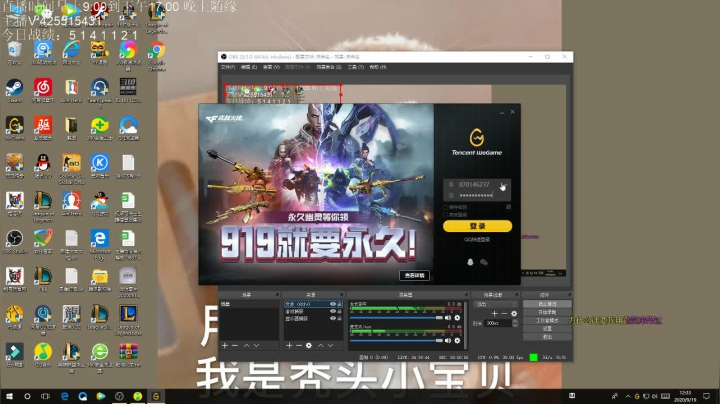Viewport: 720px width, 404px height.
Task: Toggle lock on the second OBS source
Action: click(x=340, y=311)
